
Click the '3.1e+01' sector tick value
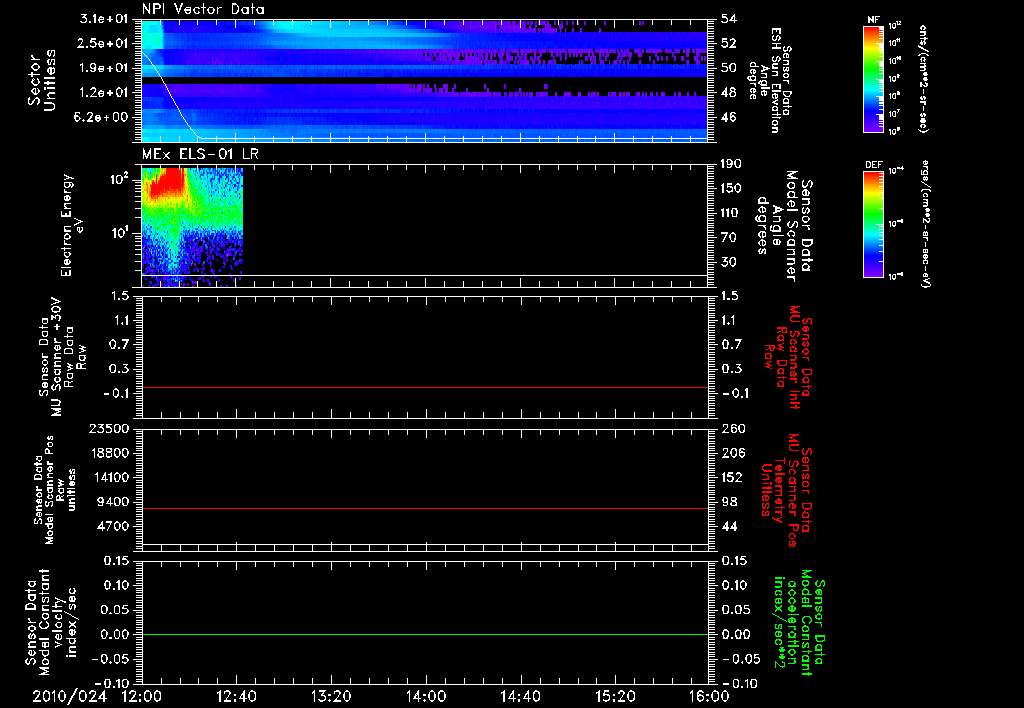104,18
